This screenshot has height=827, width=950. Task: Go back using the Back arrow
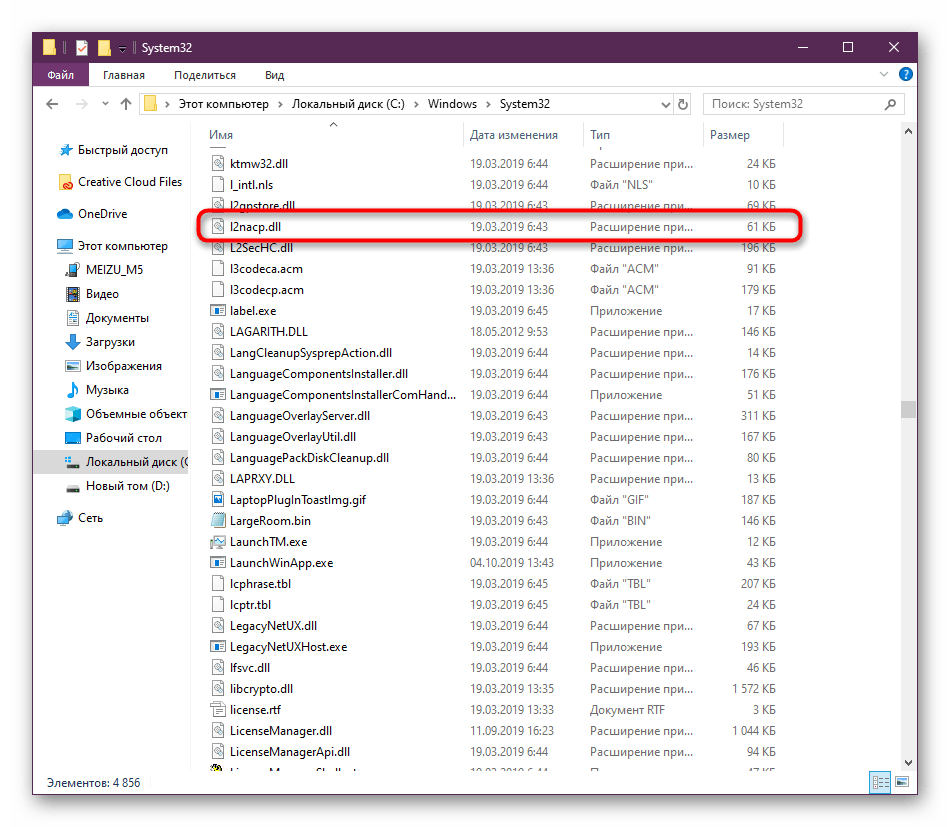tap(53, 104)
